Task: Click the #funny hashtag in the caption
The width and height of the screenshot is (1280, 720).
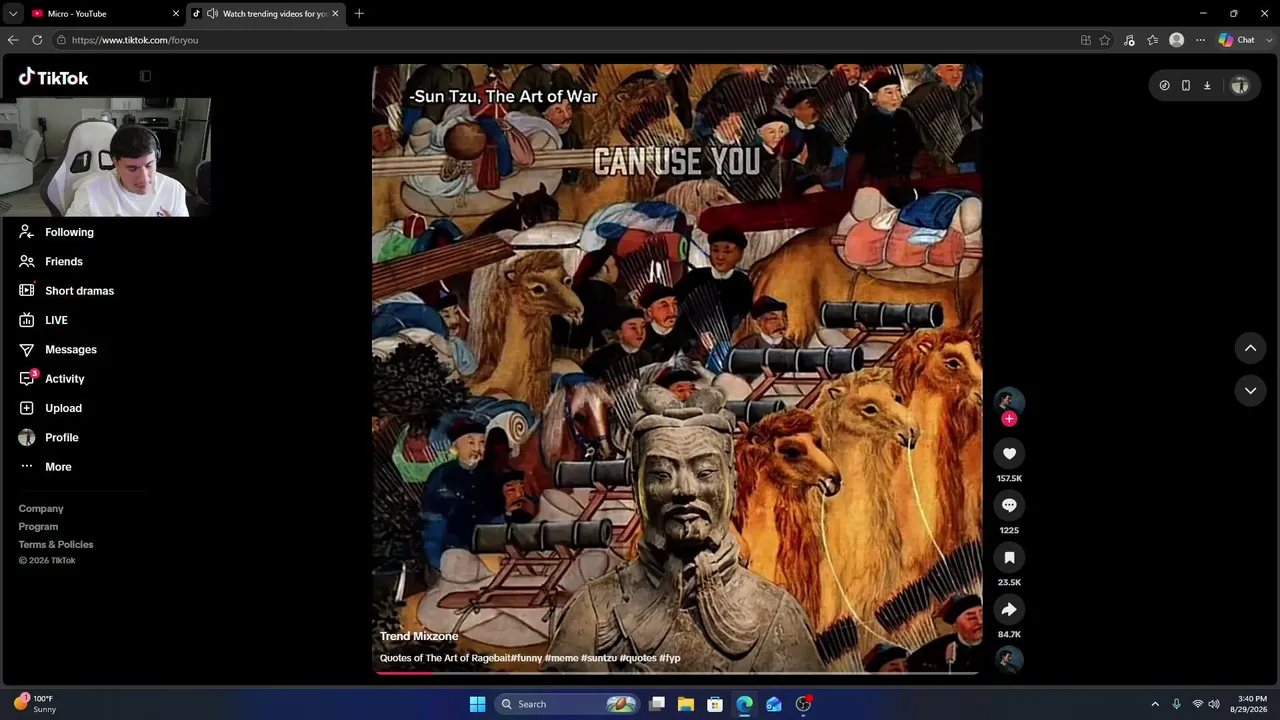Action: pos(526,658)
